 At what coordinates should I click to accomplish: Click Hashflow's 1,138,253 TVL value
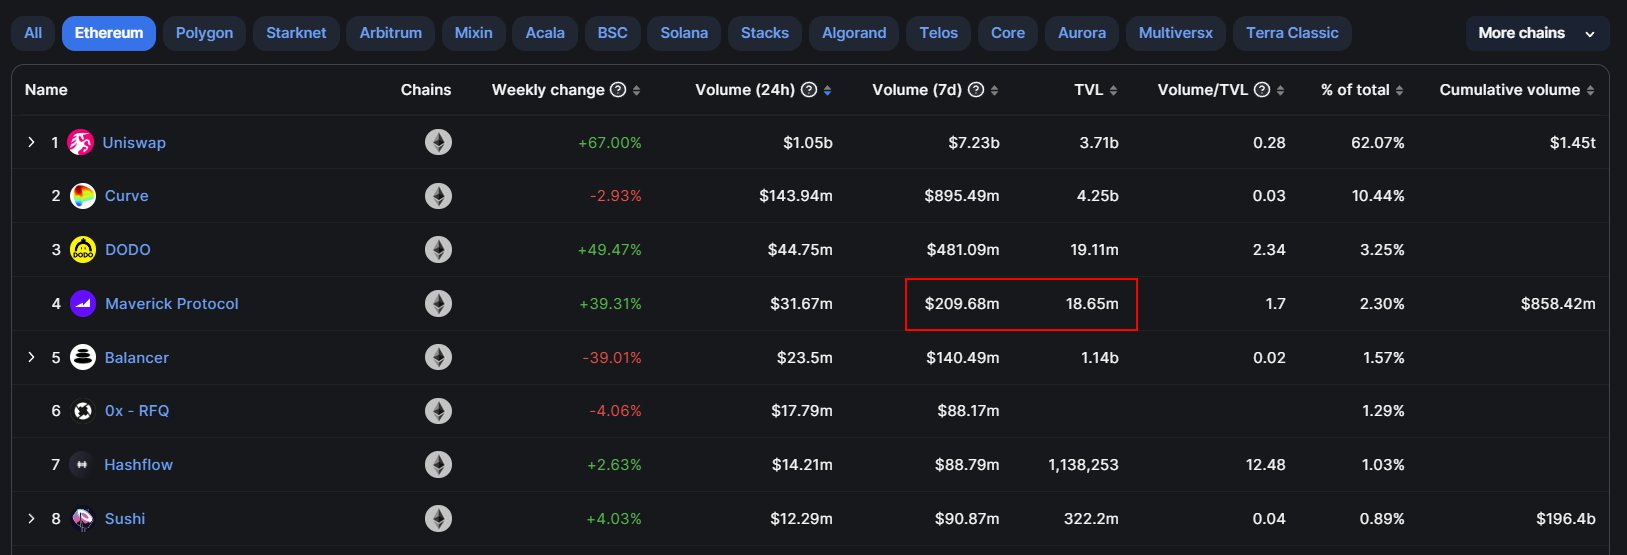tap(1083, 465)
